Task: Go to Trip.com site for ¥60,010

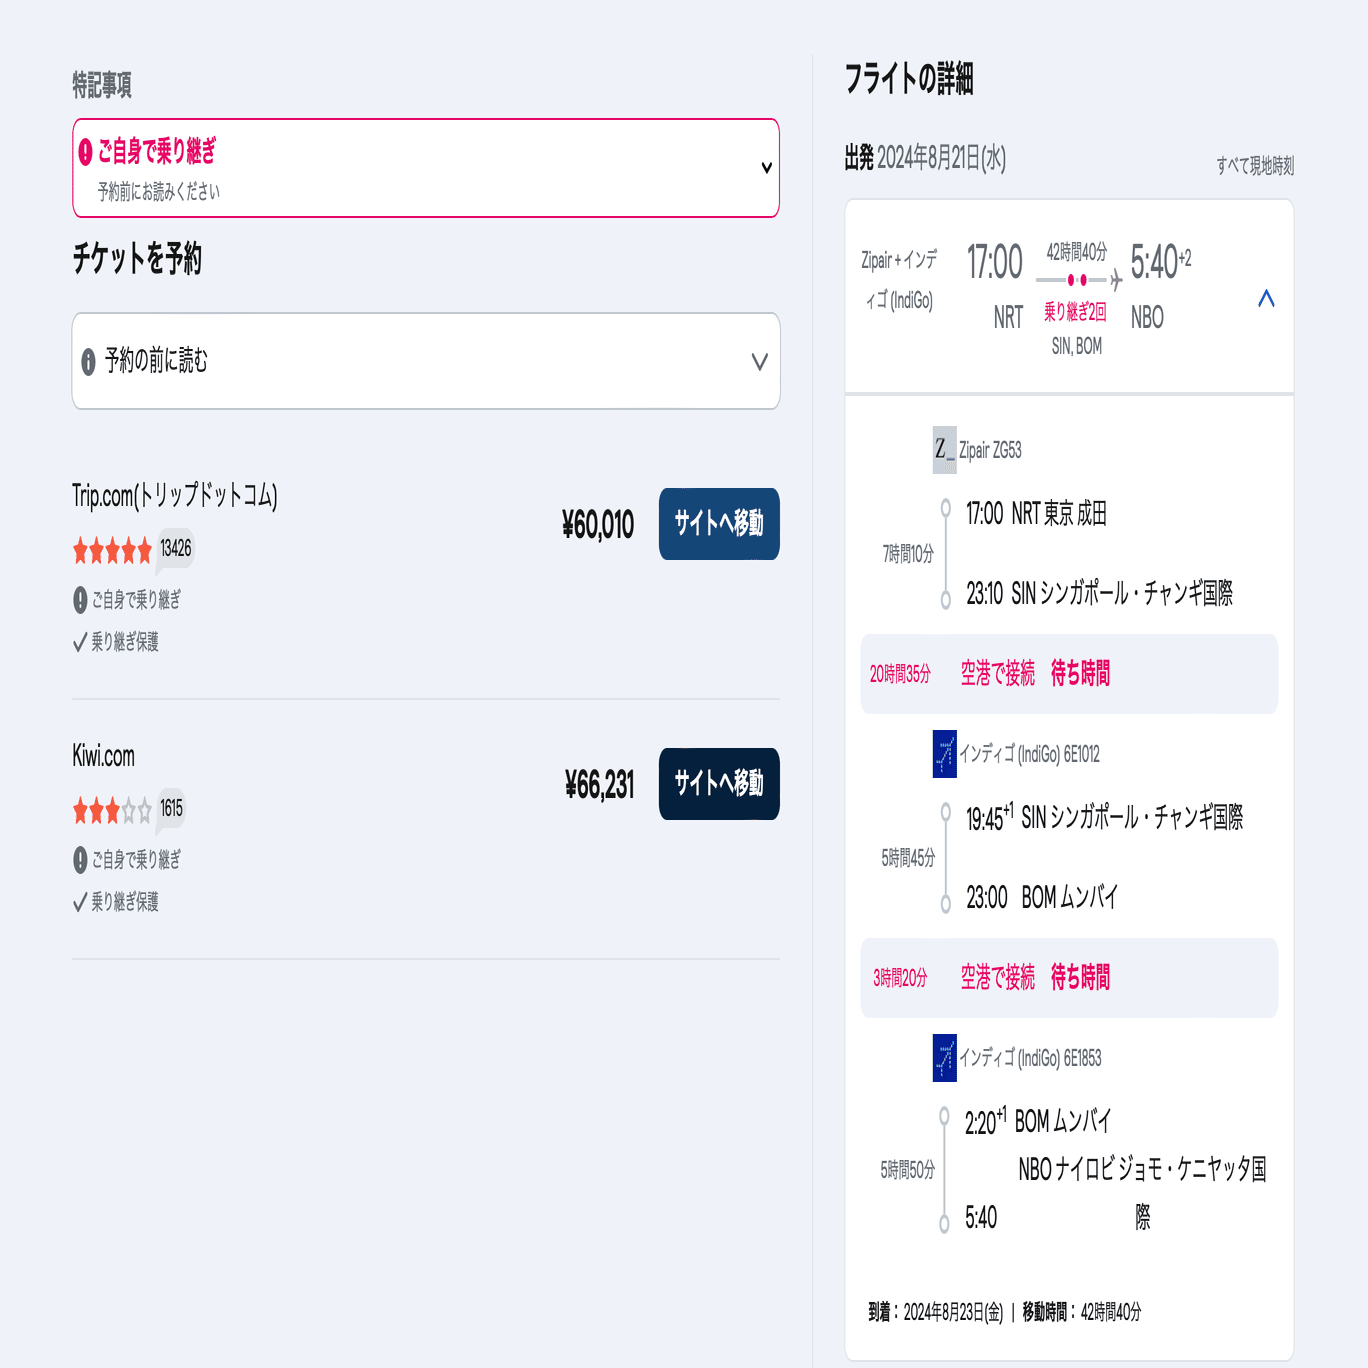Action: (x=718, y=524)
